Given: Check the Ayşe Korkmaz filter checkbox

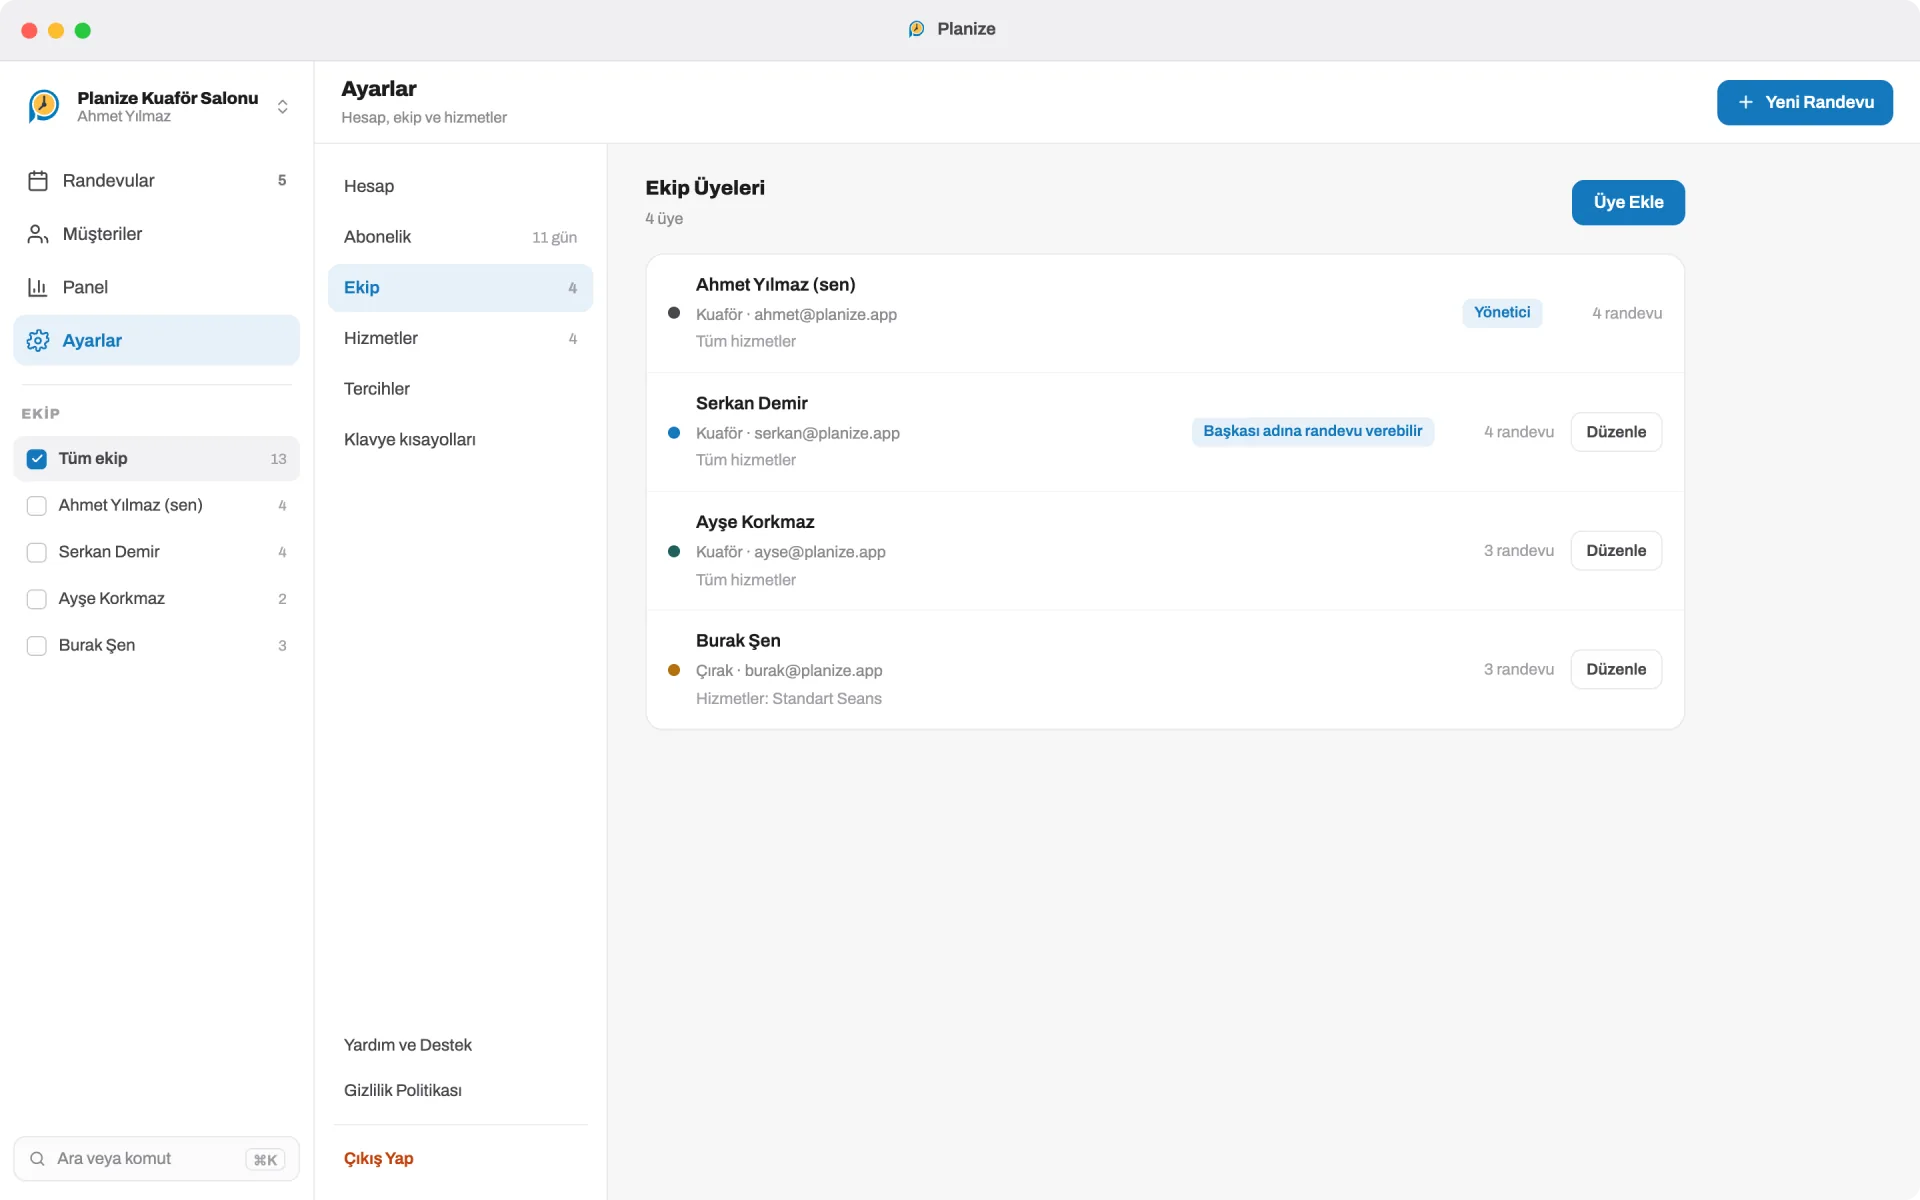Looking at the screenshot, I should (x=37, y=599).
